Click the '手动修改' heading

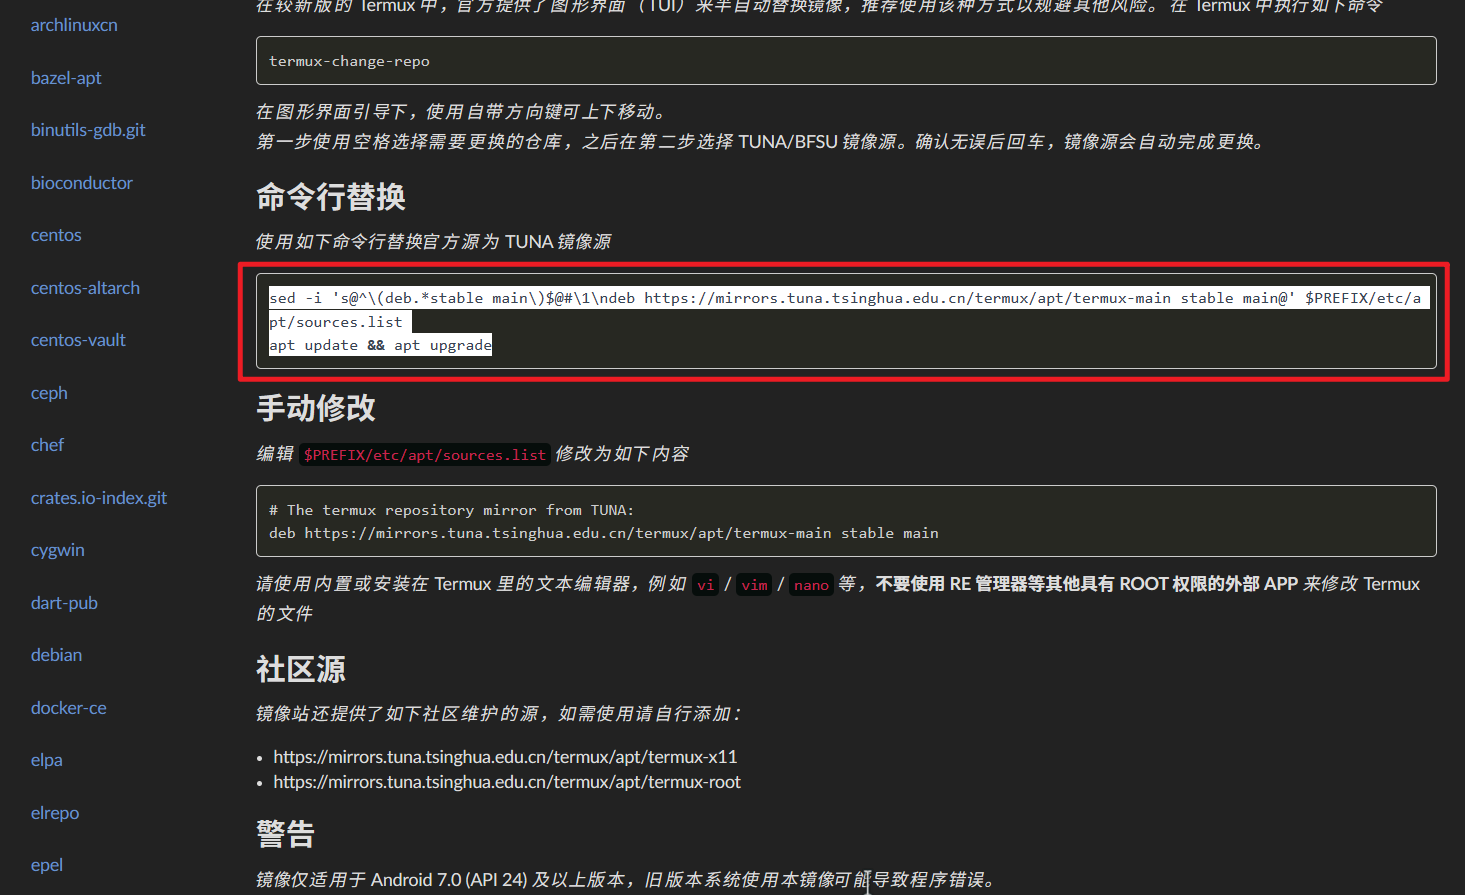click(x=316, y=408)
